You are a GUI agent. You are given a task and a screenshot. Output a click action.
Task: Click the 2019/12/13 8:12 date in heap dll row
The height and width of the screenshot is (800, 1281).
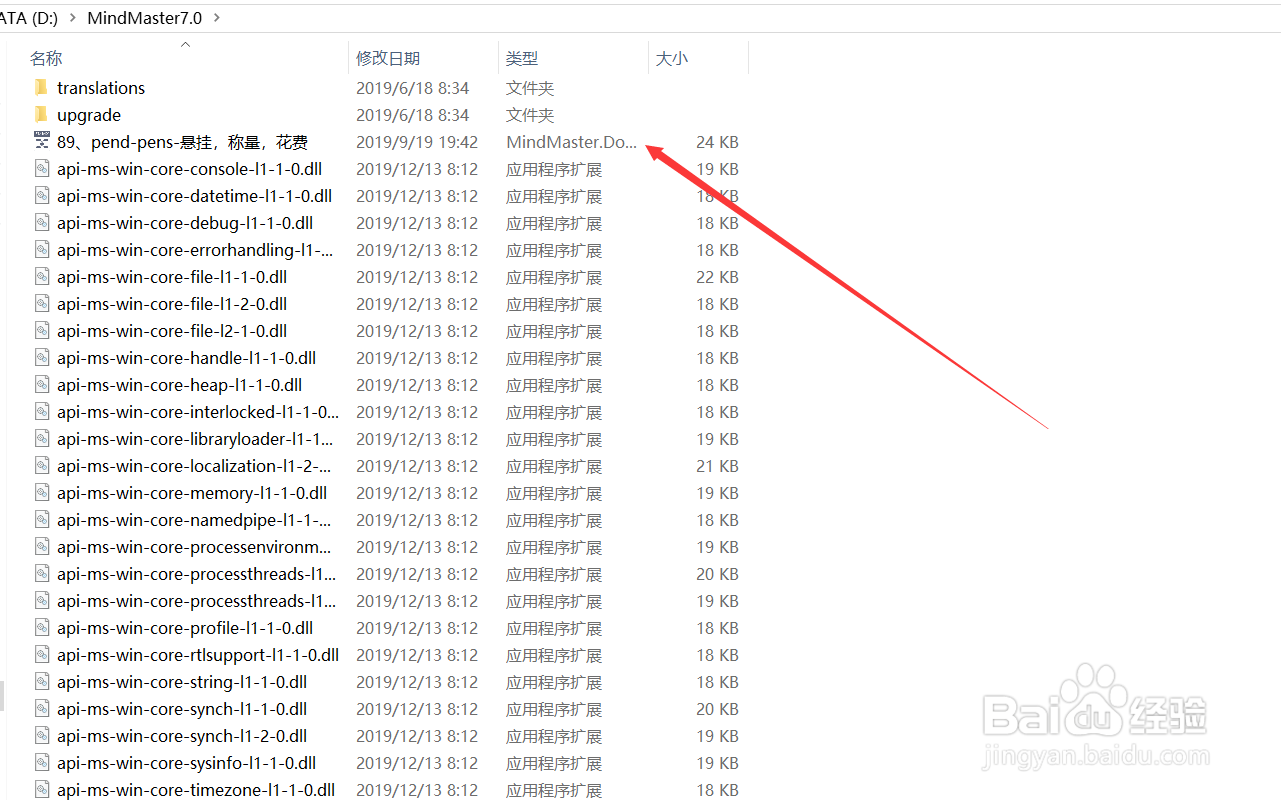[417, 385]
